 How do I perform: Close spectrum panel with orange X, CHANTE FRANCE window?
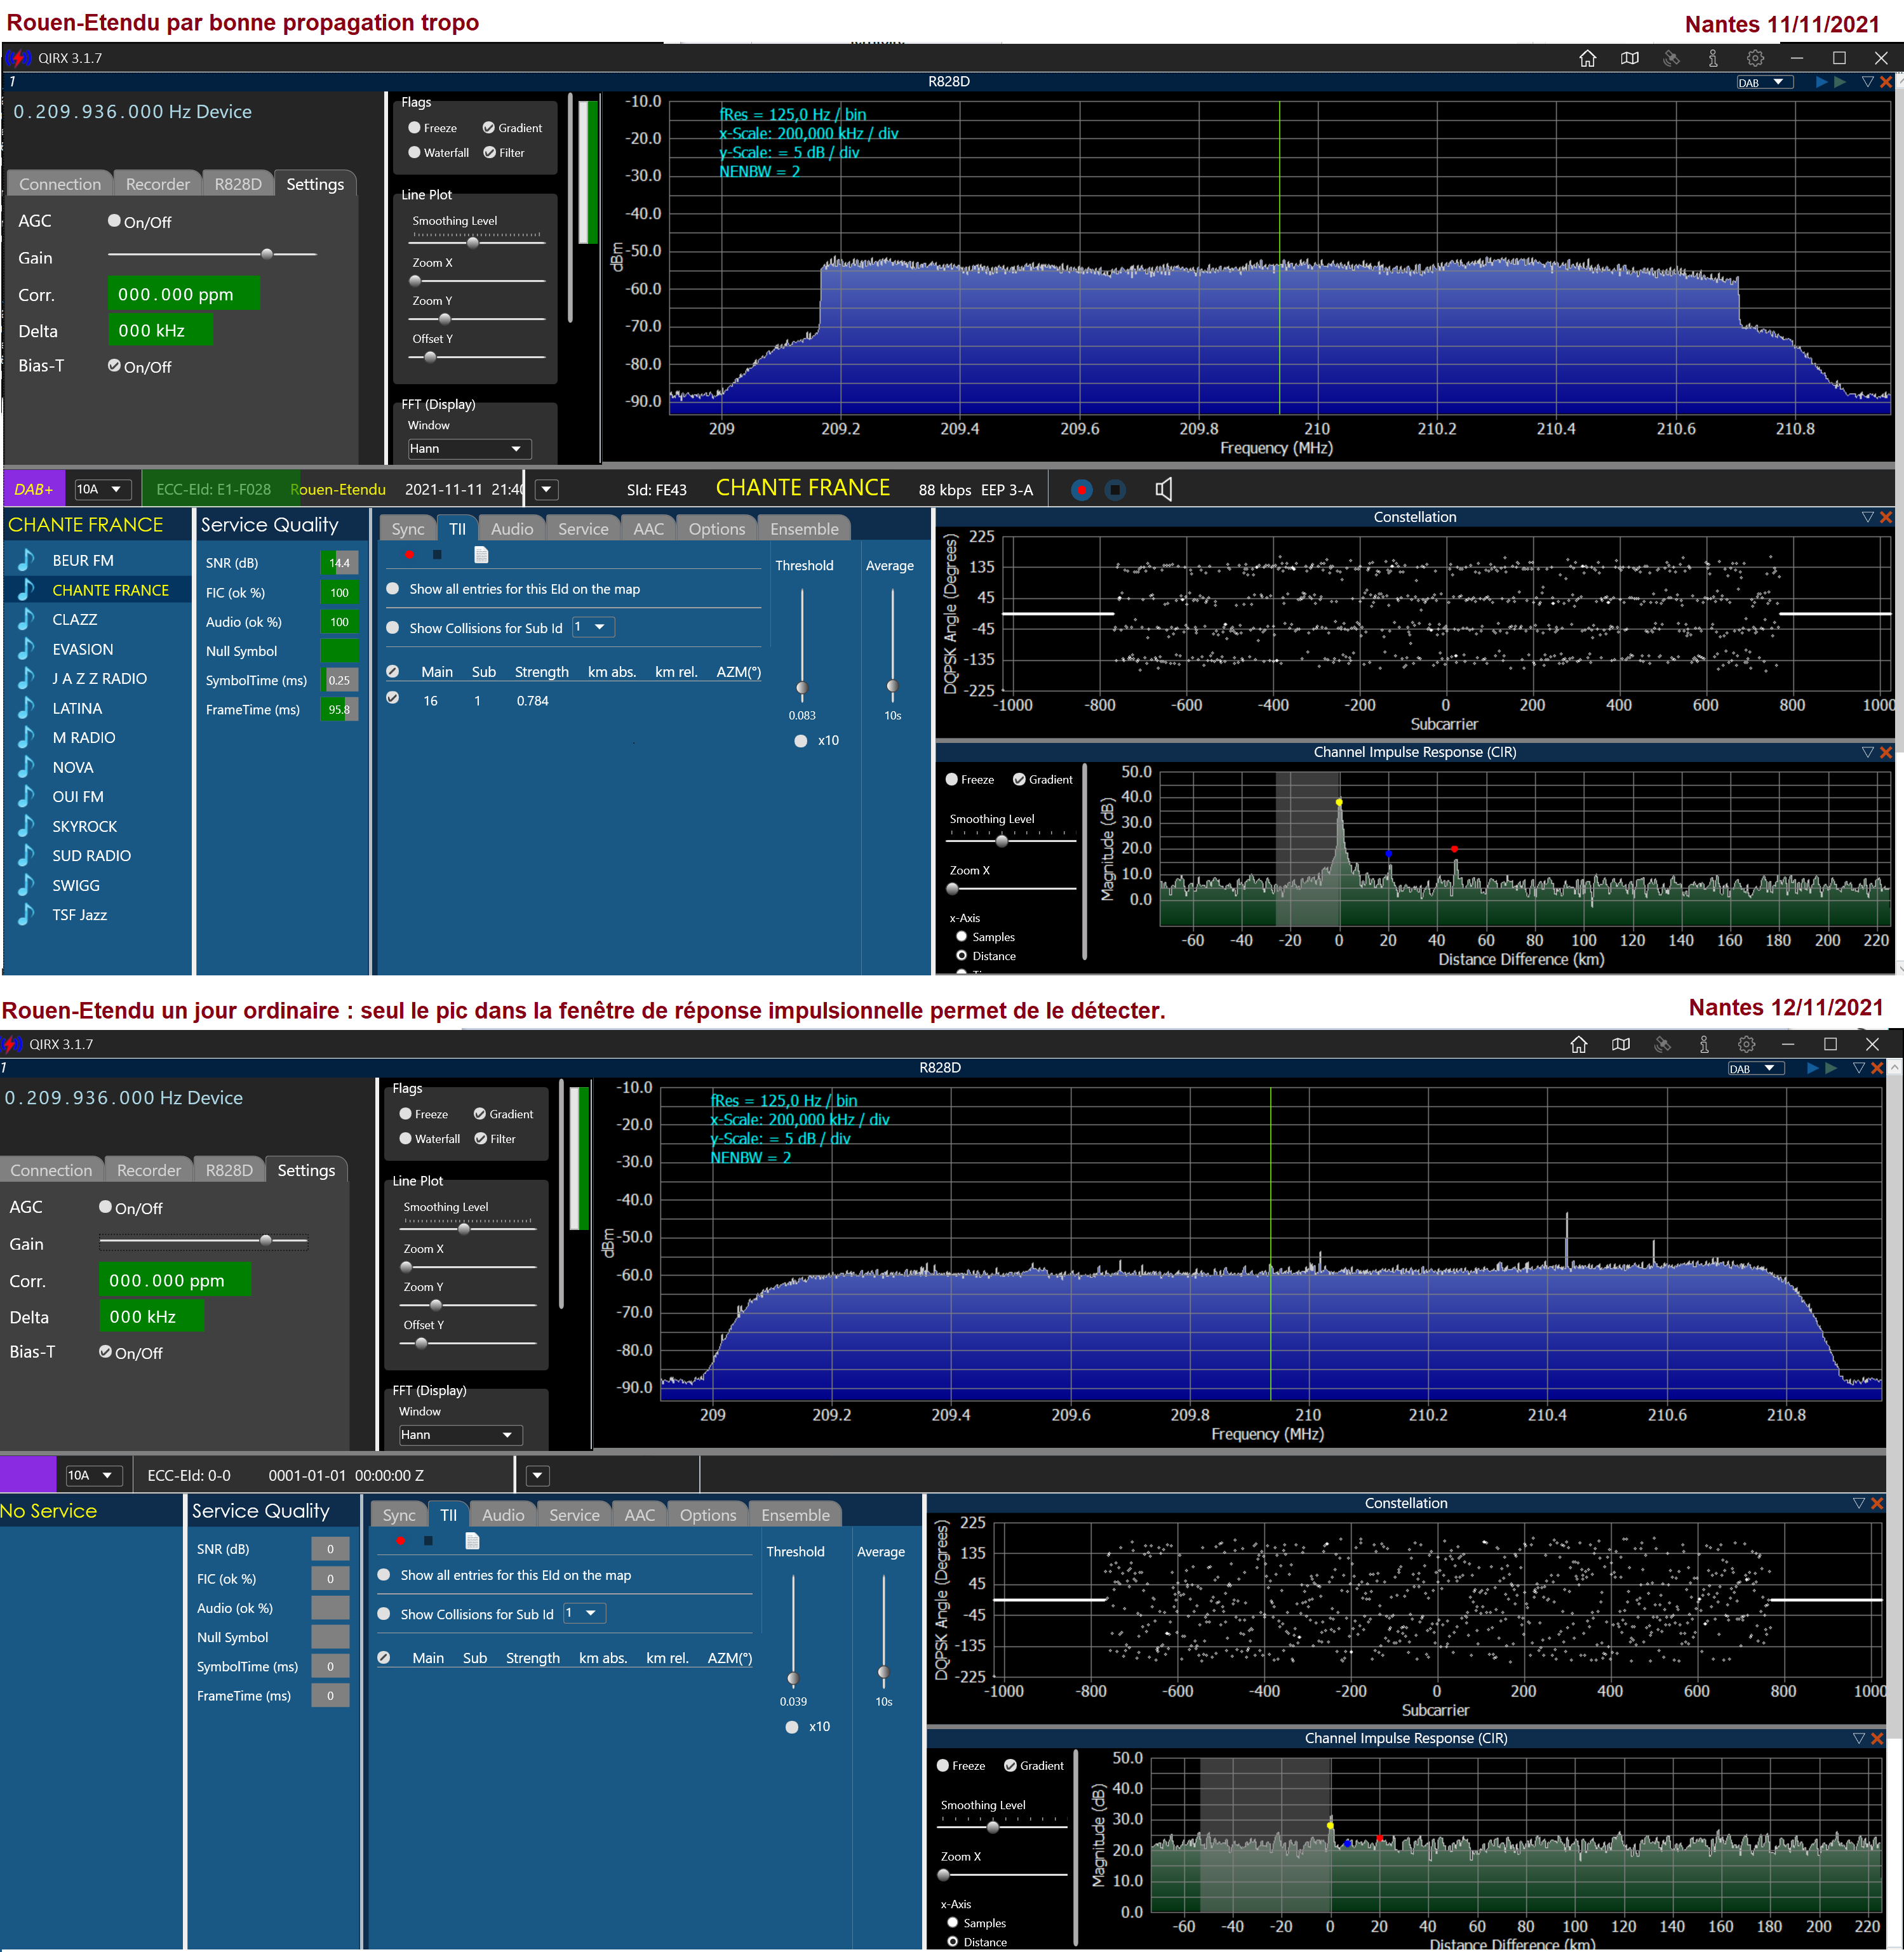[1886, 82]
